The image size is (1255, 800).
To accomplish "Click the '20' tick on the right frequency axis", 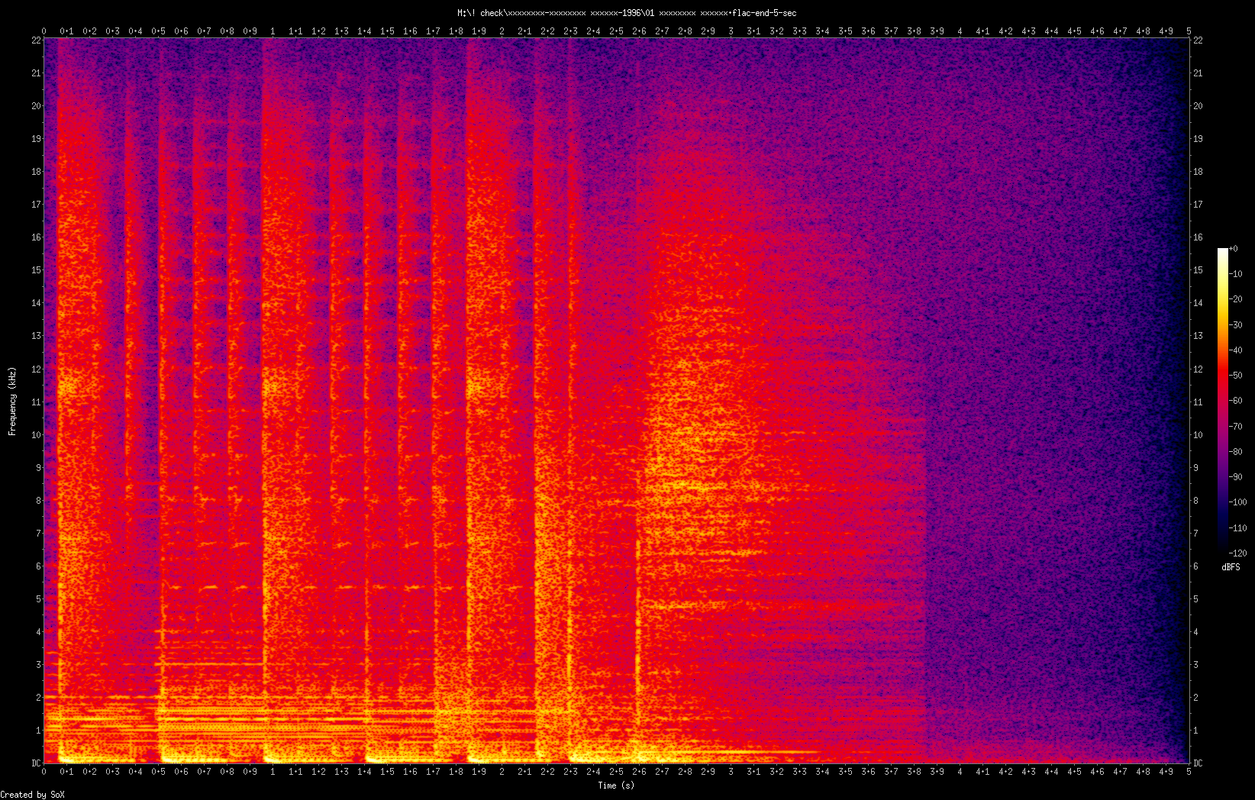I will click(1198, 106).
